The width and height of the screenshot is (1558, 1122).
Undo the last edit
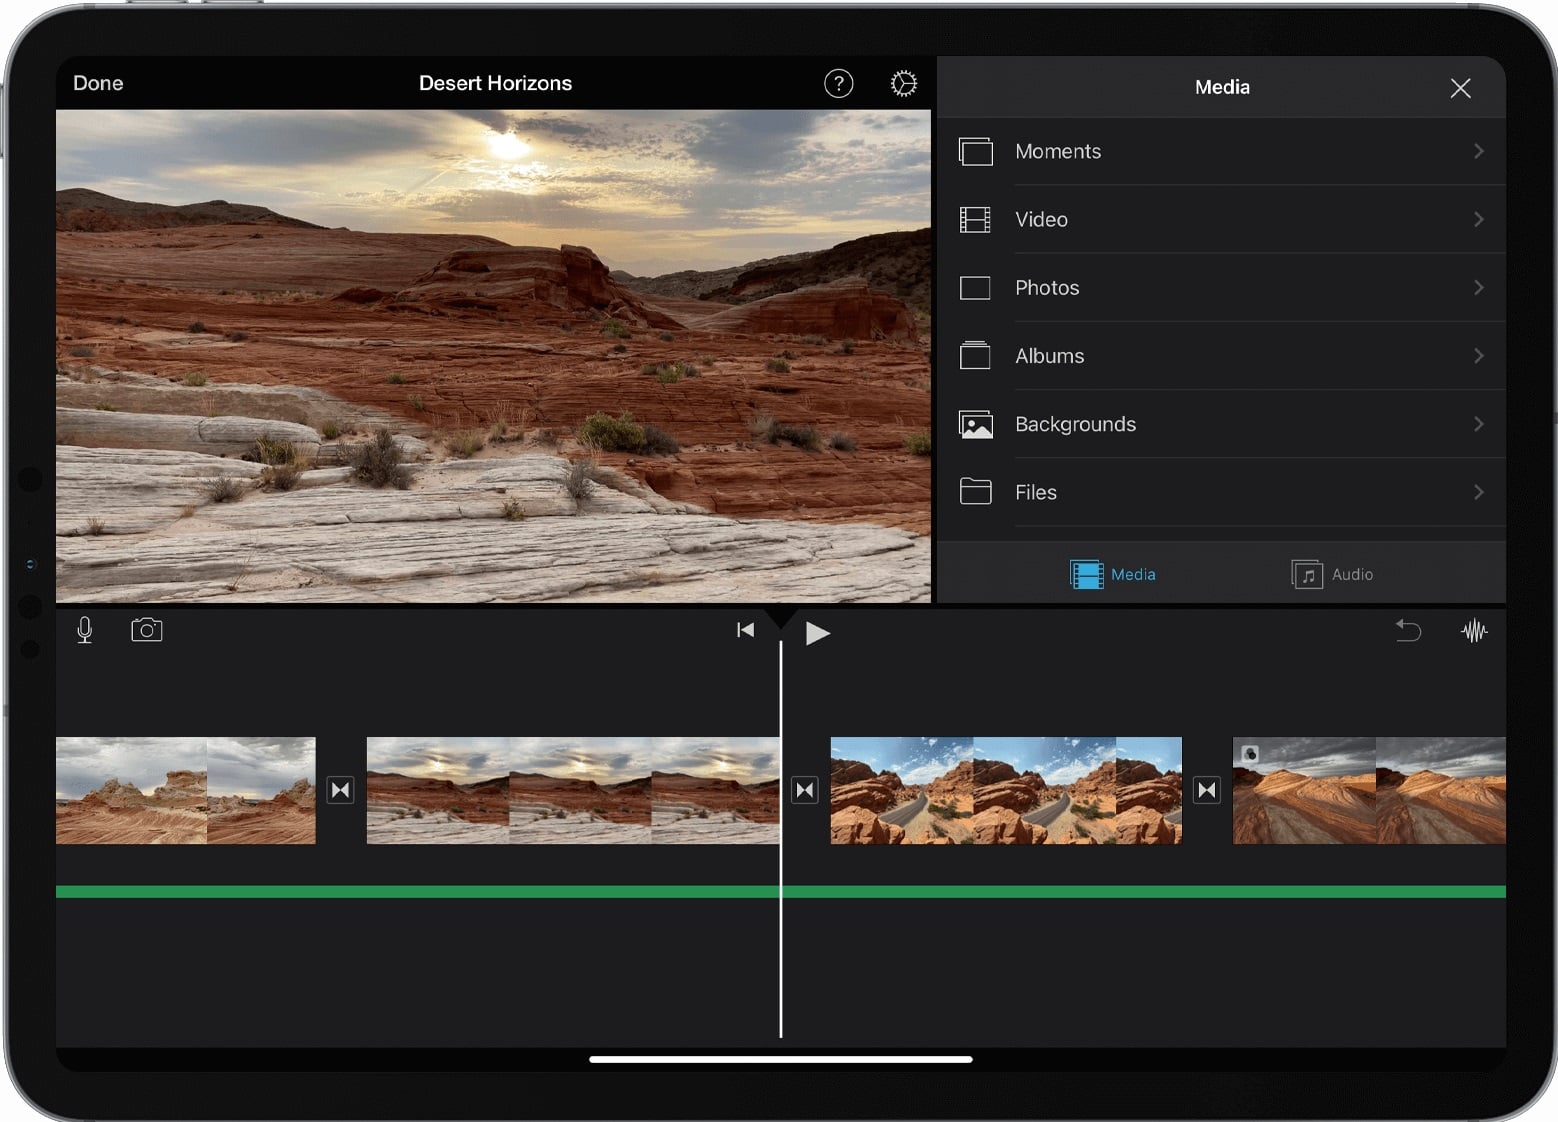(x=1408, y=630)
